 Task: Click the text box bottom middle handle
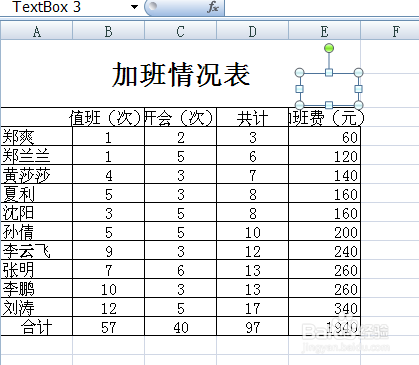click(x=329, y=105)
